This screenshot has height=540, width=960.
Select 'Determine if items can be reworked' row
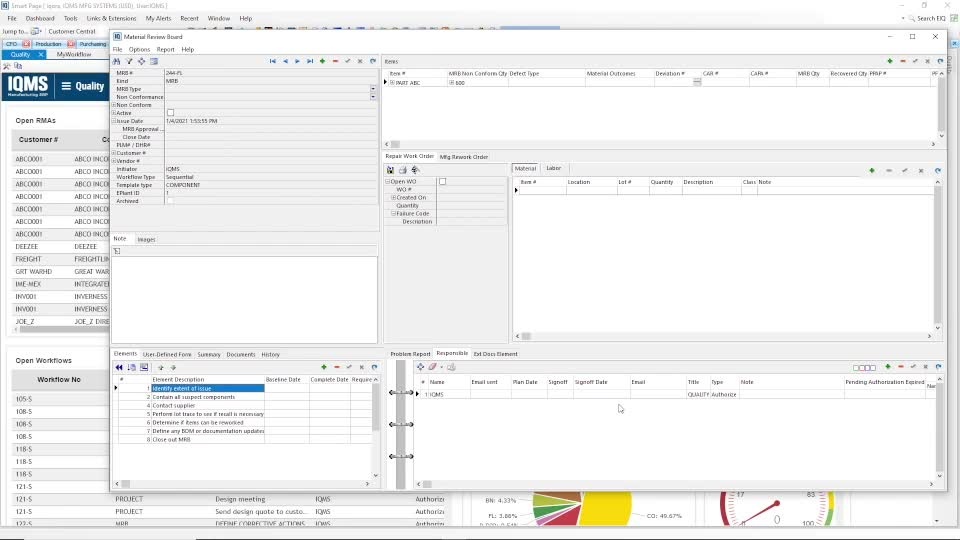tap(208, 422)
